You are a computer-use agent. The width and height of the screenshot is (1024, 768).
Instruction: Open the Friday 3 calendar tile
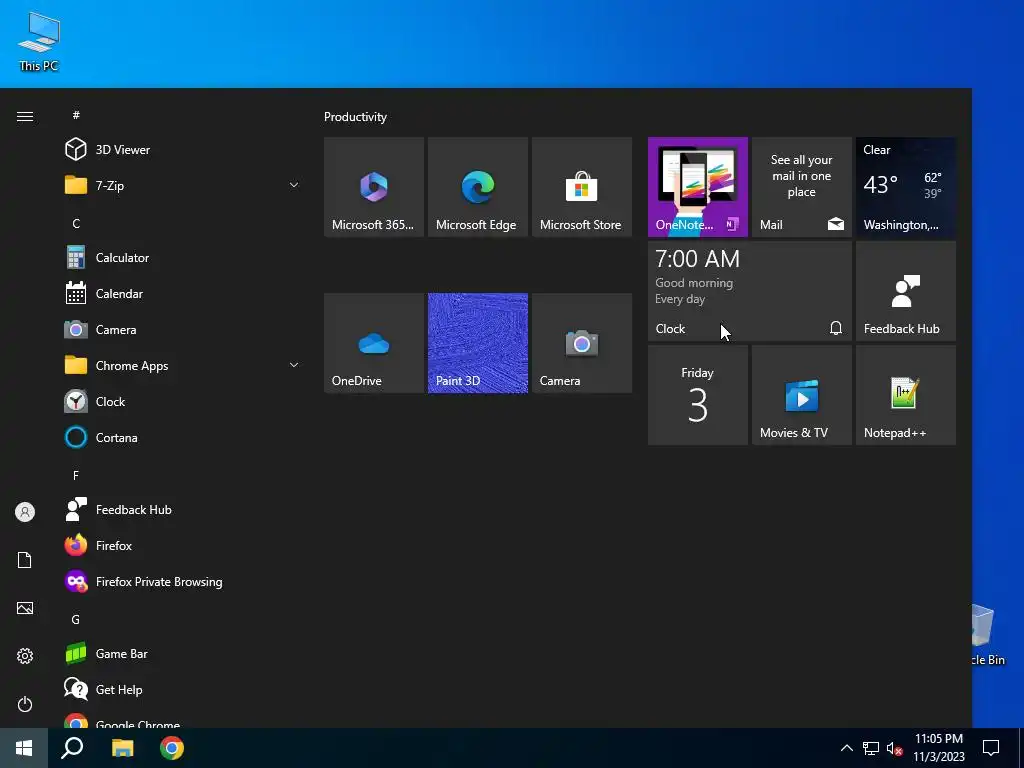click(697, 395)
